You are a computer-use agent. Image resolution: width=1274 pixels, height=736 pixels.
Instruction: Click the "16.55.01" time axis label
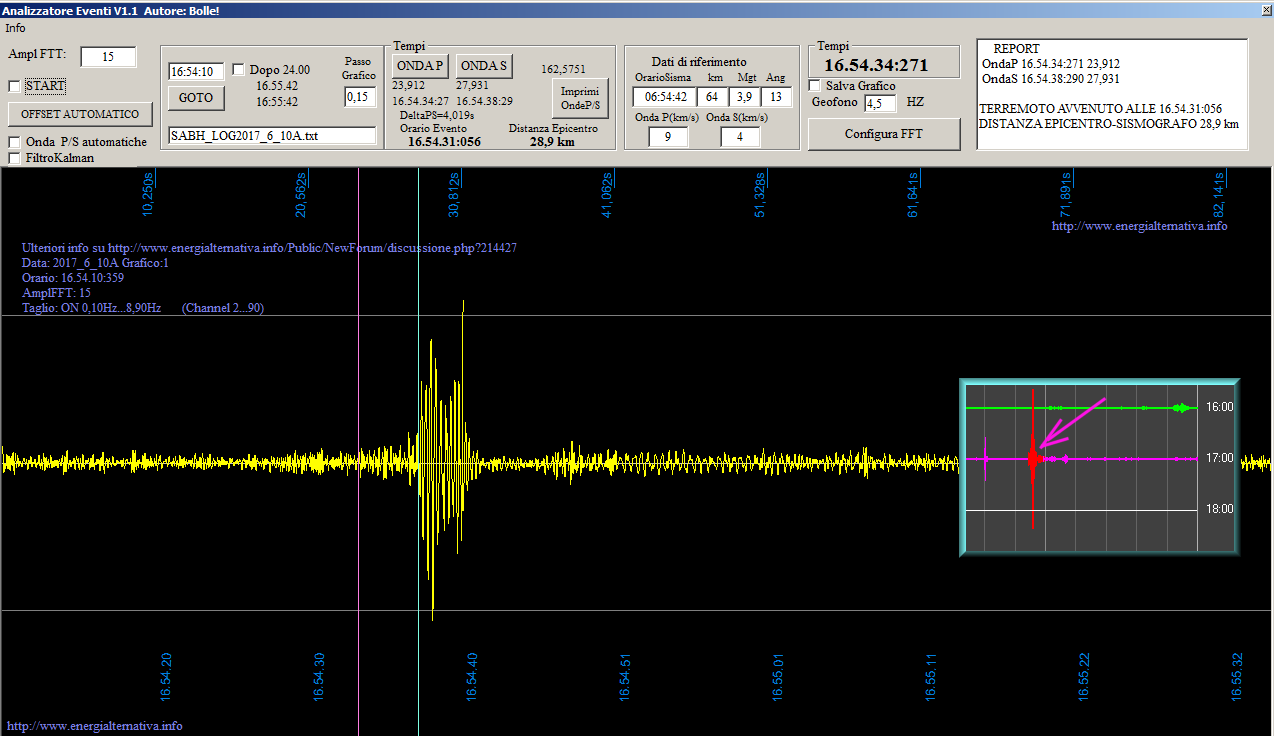778,676
